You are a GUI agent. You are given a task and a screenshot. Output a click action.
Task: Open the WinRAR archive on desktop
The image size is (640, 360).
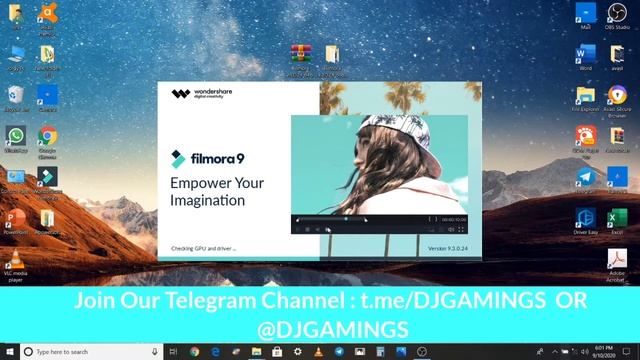point(301,60)
